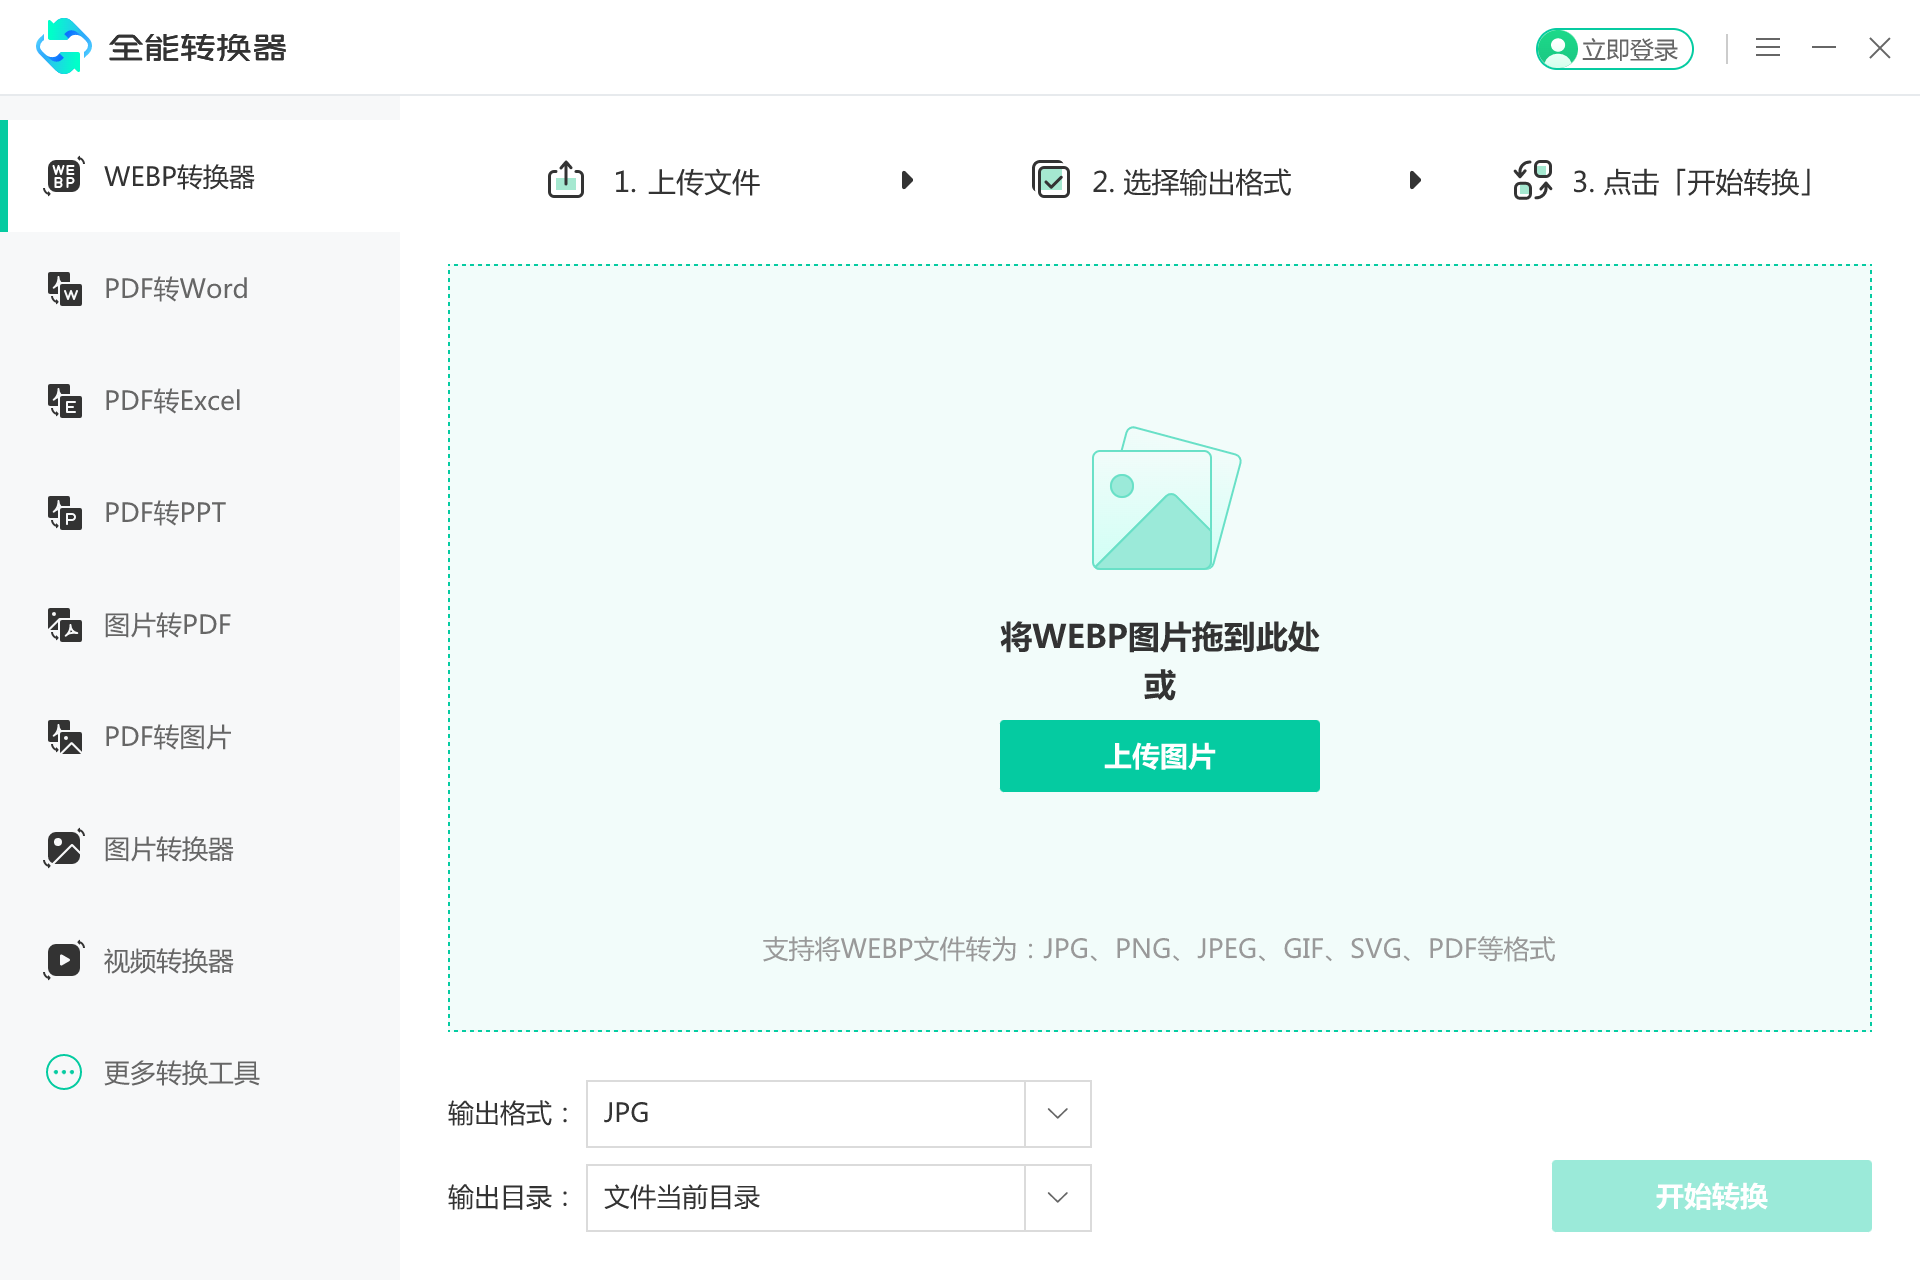Open the PDF转Excel tool
This screenshot has height=1280, width=1920.
pyautogui.click(x=64, y=401)
